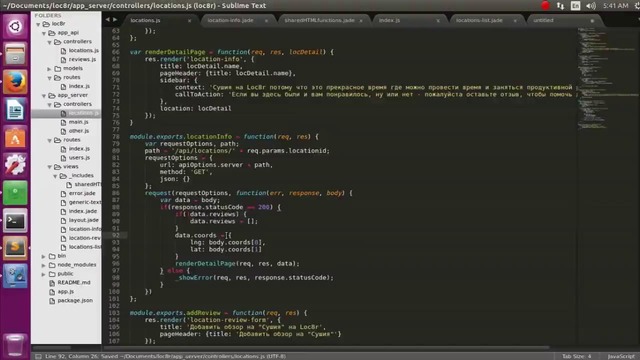Open users.js in routes folder
640x360 pixels.
tap(79, 158)
